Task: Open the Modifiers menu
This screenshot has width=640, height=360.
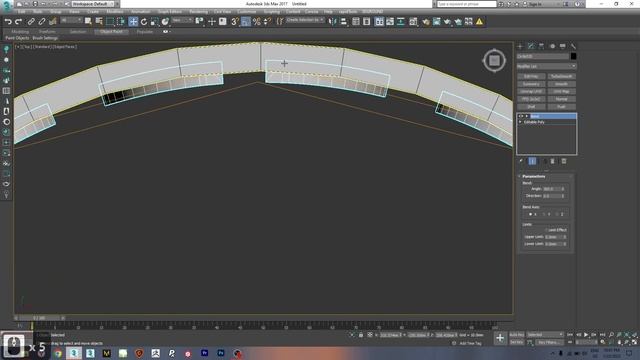Action: click(x=115, y=12)
